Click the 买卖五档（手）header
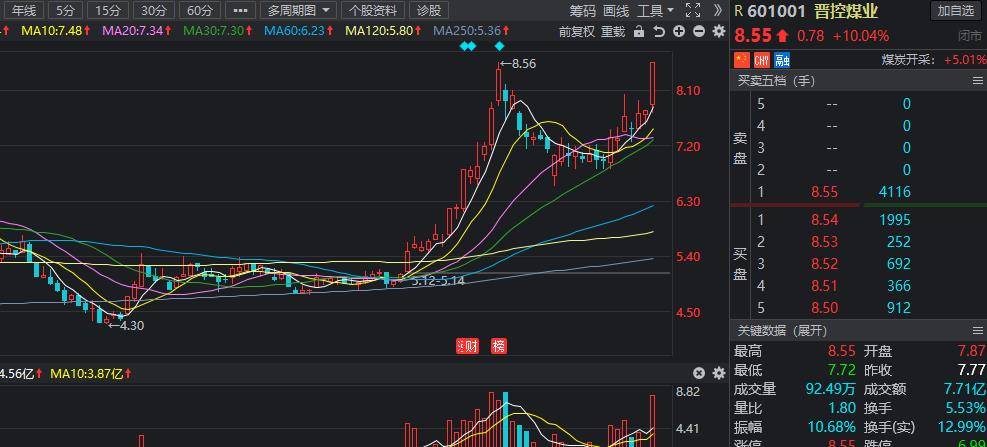Viewport: 987px width, 447px height. pyautogui.click(x=776, y=81)
